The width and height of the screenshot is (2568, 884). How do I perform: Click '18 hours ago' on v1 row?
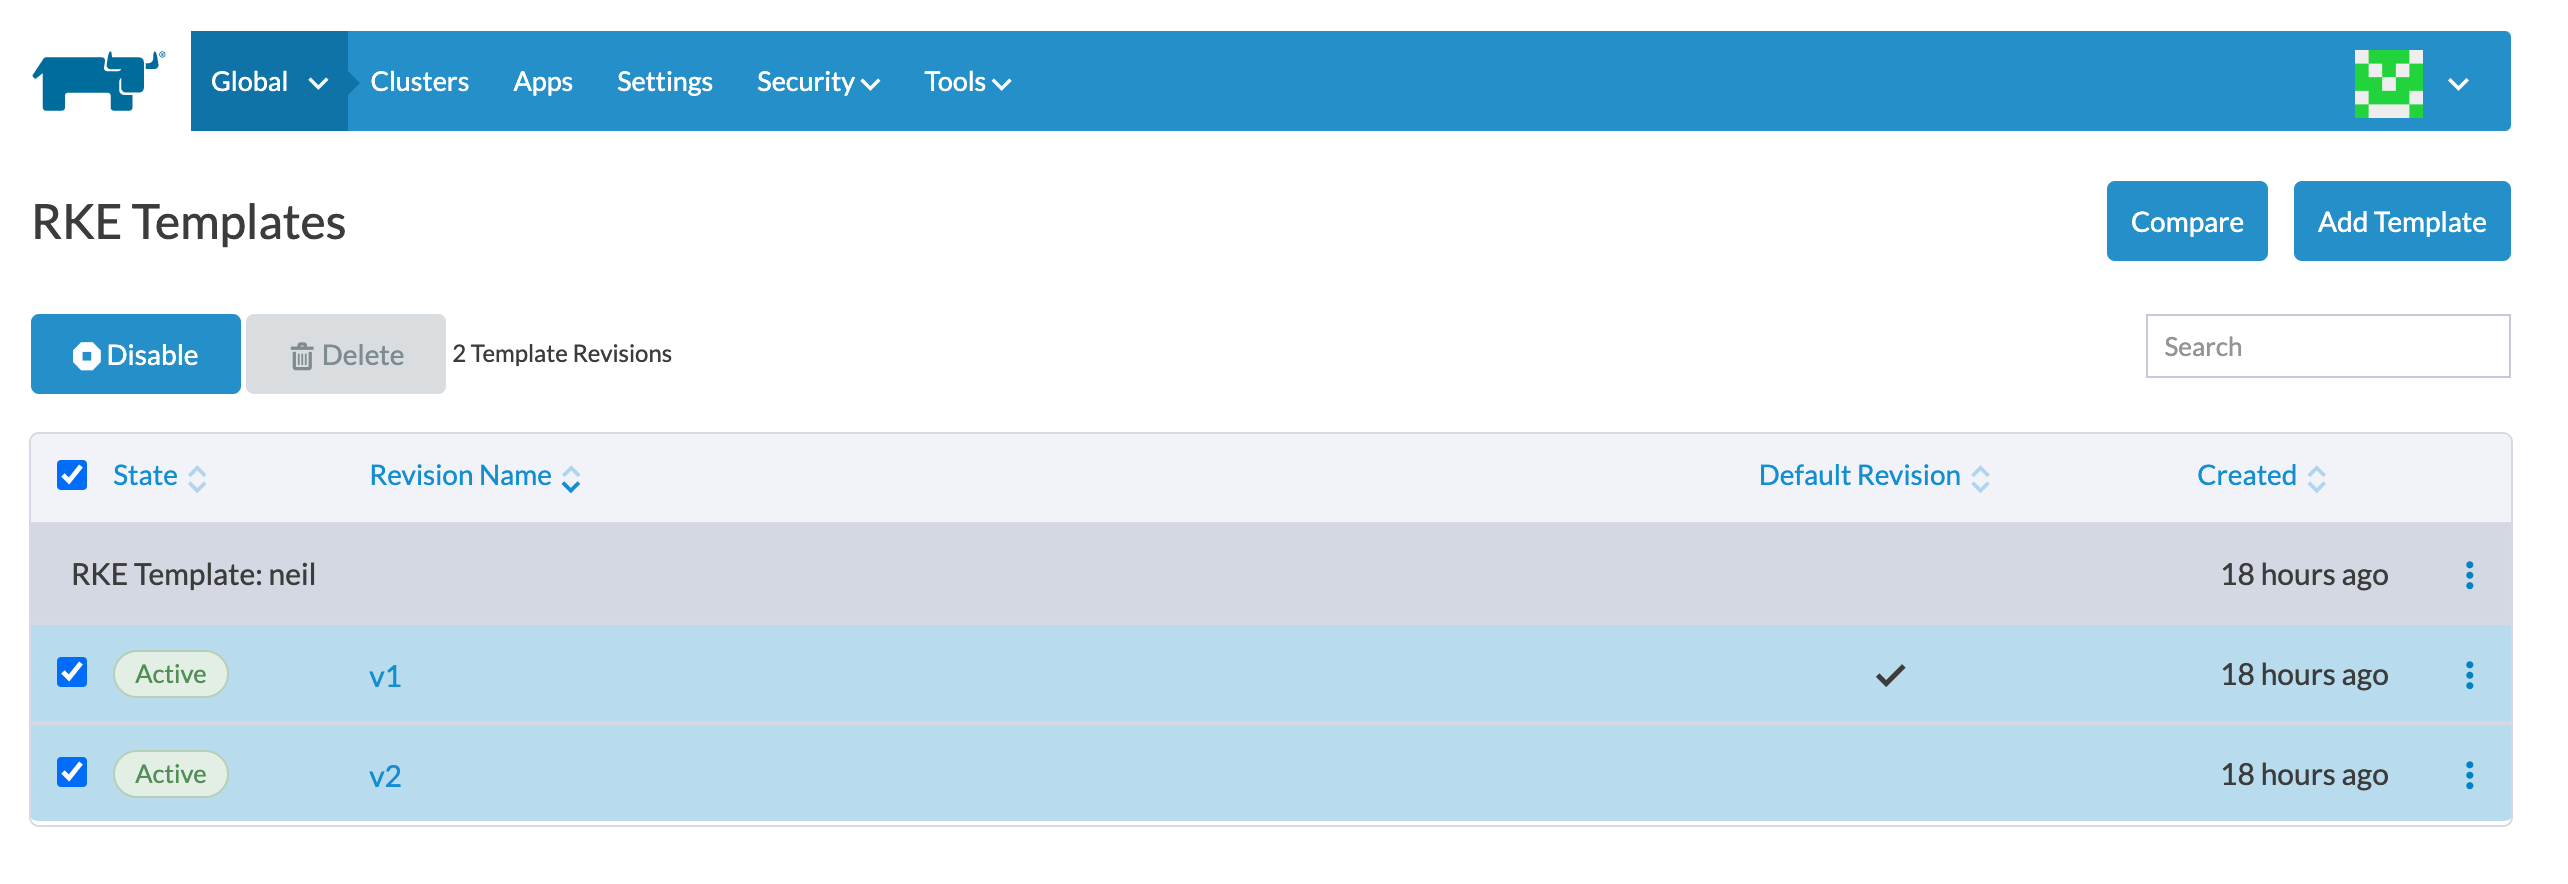pyautogui.click(x=2304, y=675)
